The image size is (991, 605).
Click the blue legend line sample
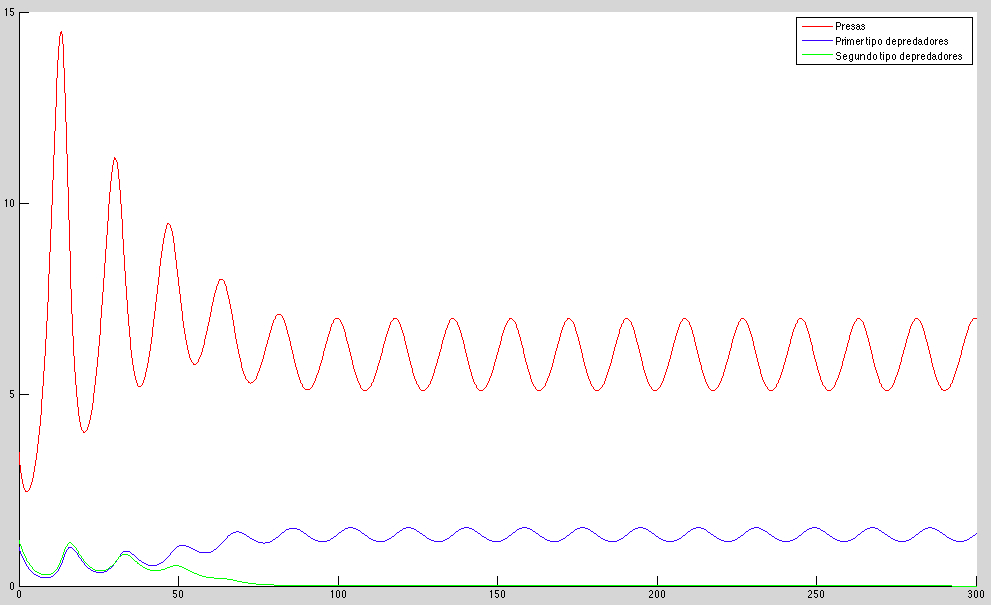click(815, 41)
